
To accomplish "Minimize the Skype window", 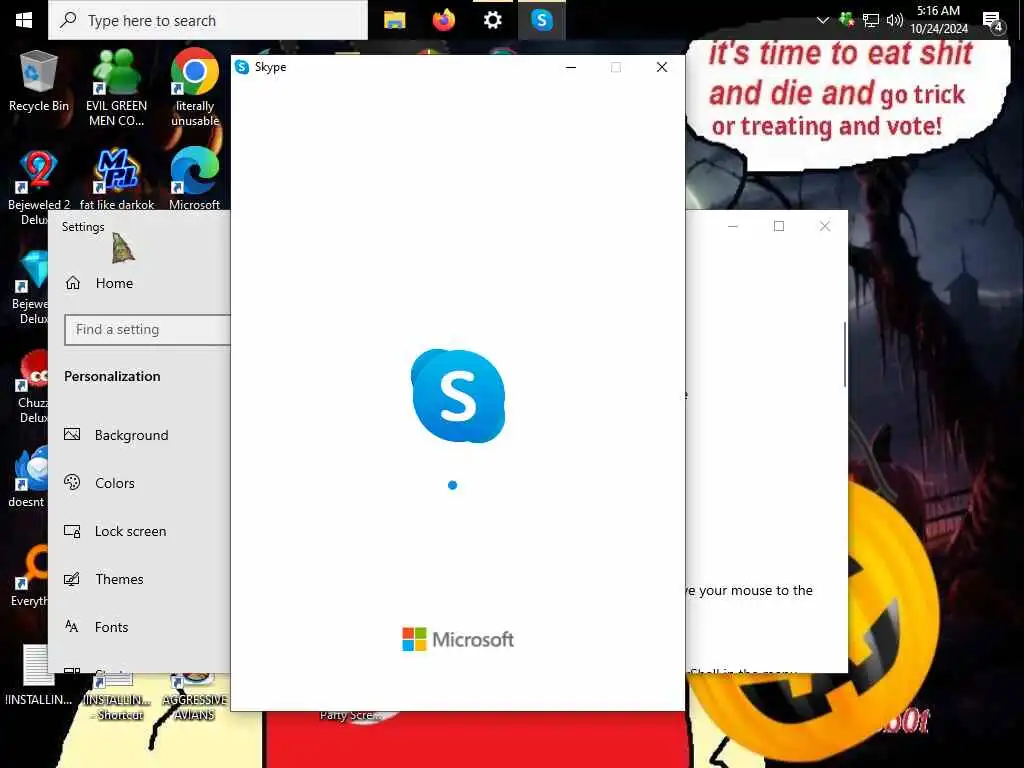I will click(571, 67).
